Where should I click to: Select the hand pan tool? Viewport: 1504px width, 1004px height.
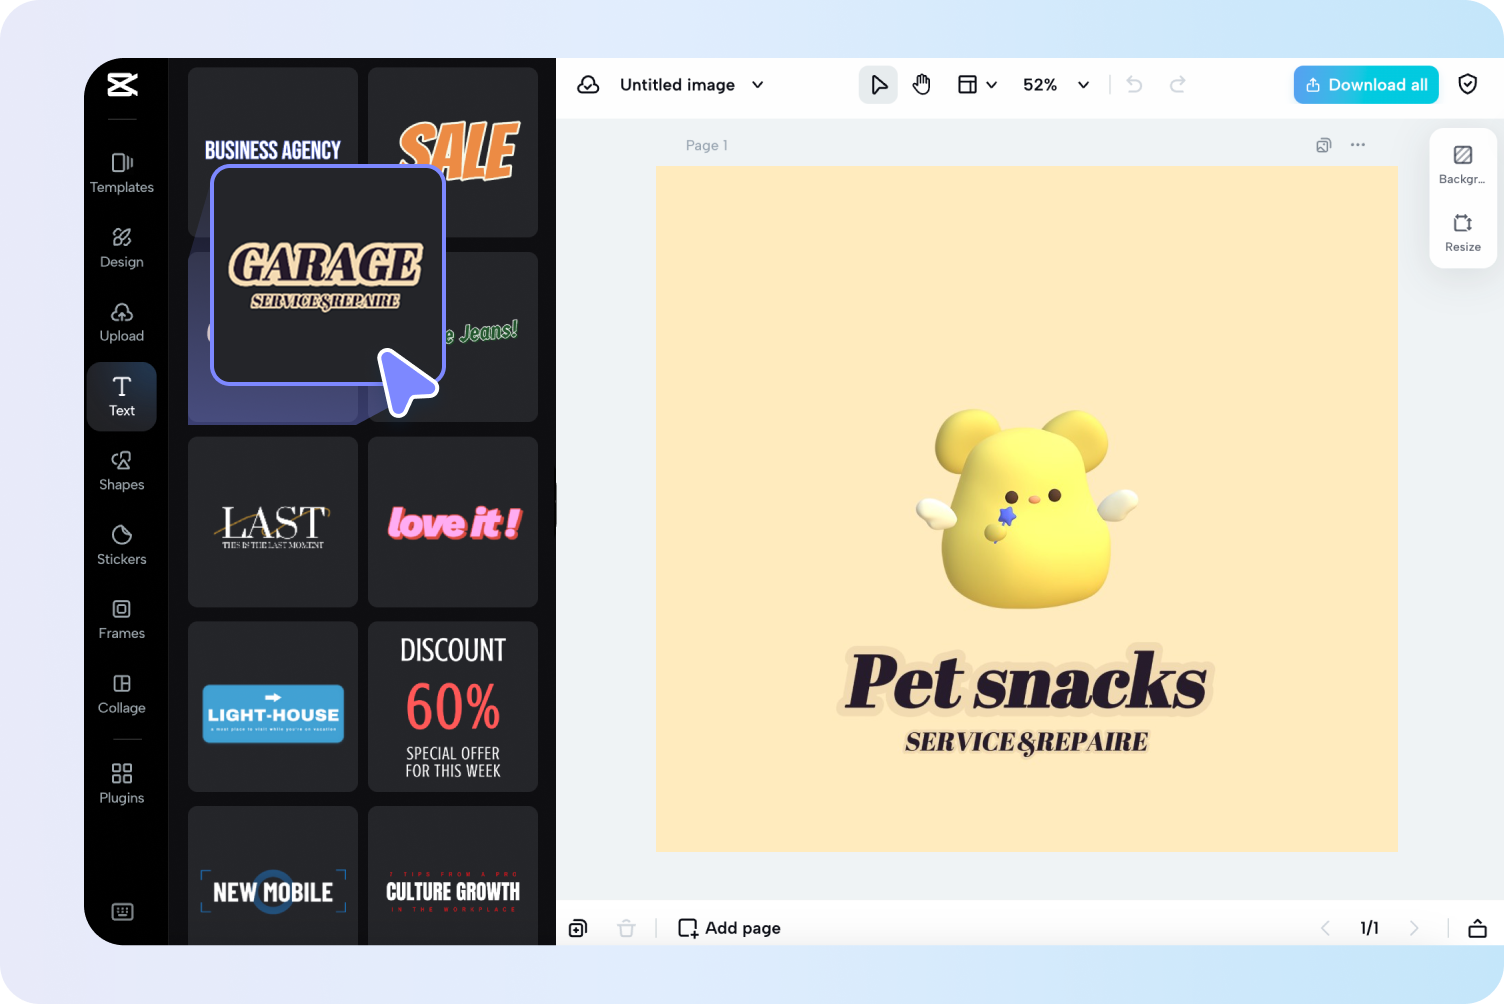(x=921, y=85)
